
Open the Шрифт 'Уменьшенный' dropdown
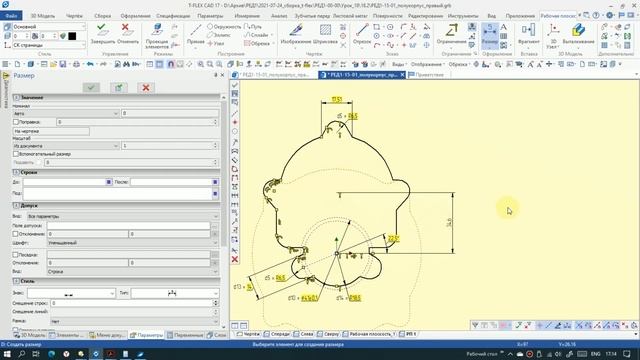tap(133, 243)
